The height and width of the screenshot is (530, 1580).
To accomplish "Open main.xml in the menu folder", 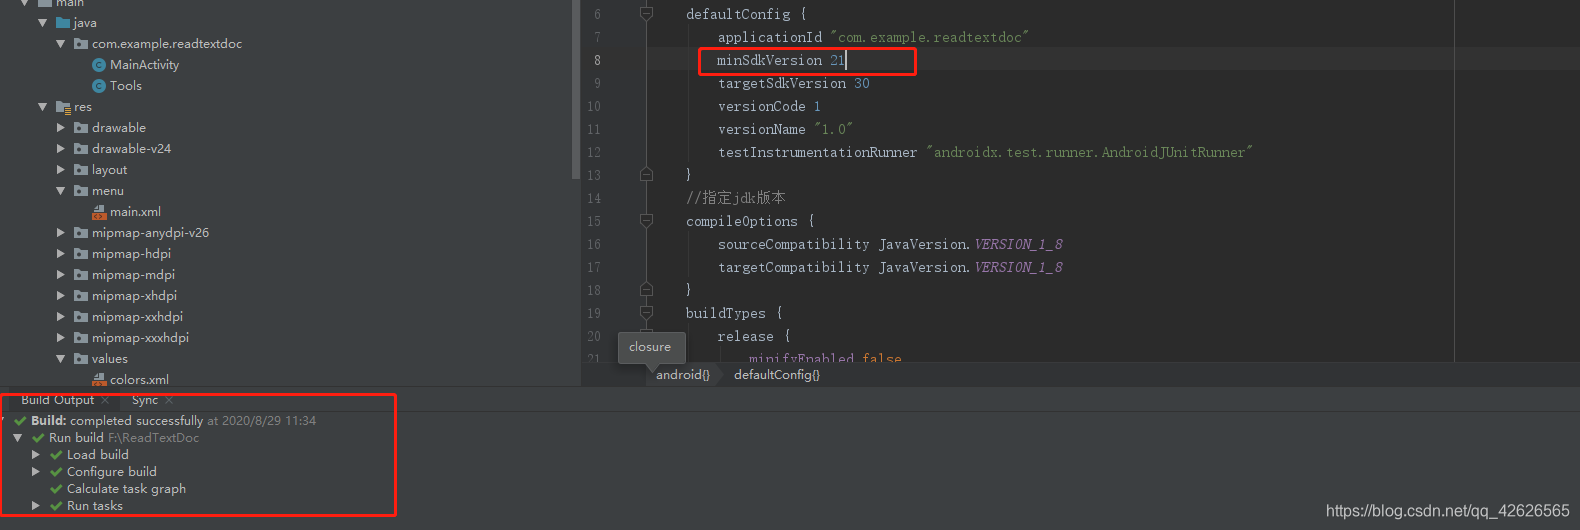I will (x=135, y=212).
